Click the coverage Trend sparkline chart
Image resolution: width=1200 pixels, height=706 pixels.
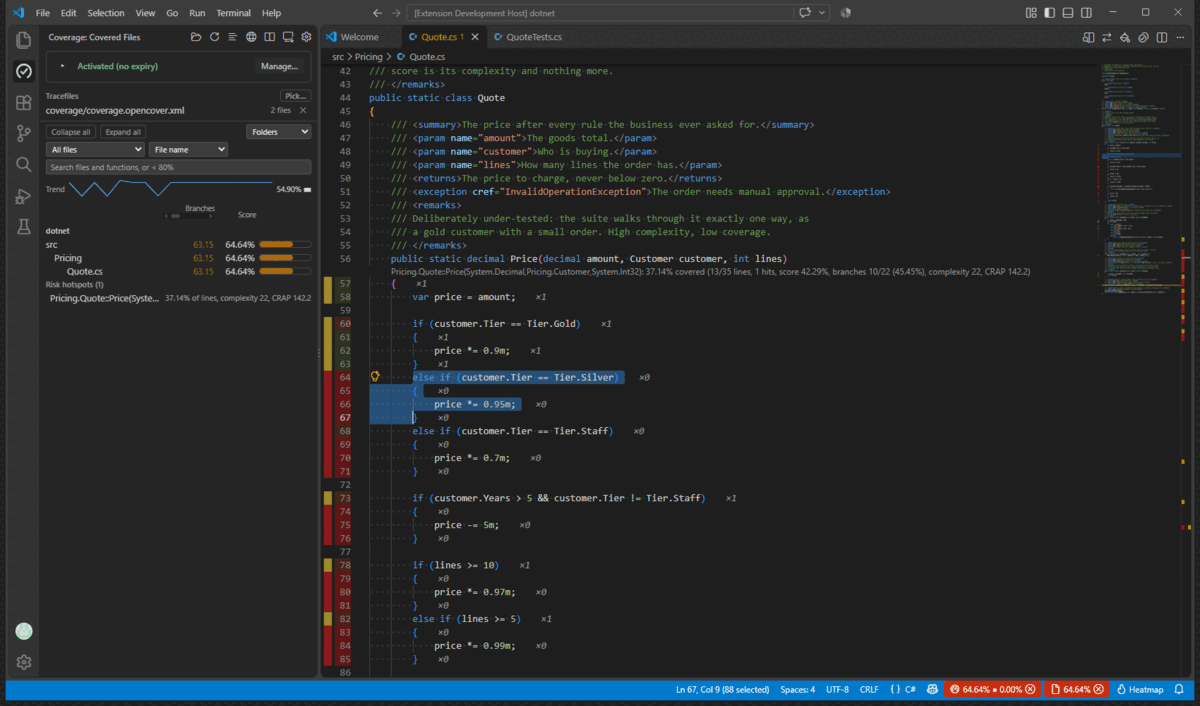pyautogui.click(x=169, y=189)
